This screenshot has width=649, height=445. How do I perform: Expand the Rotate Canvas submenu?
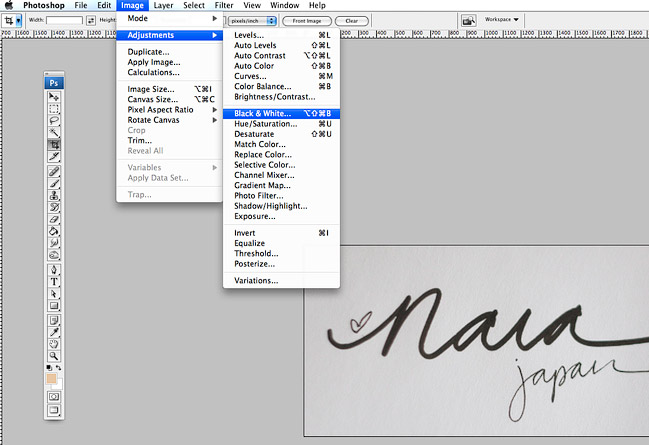tap(169, 120)
